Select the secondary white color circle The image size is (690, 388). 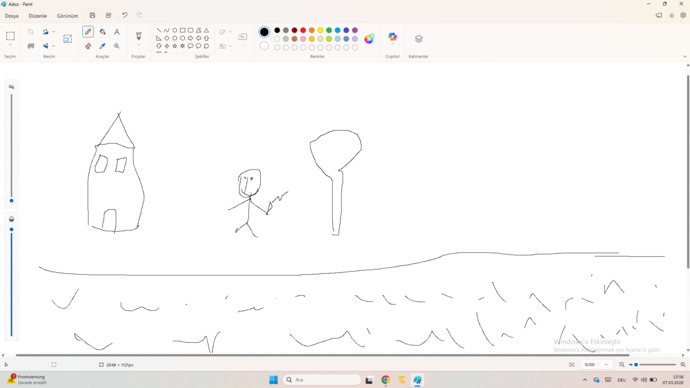coord(264,46)
